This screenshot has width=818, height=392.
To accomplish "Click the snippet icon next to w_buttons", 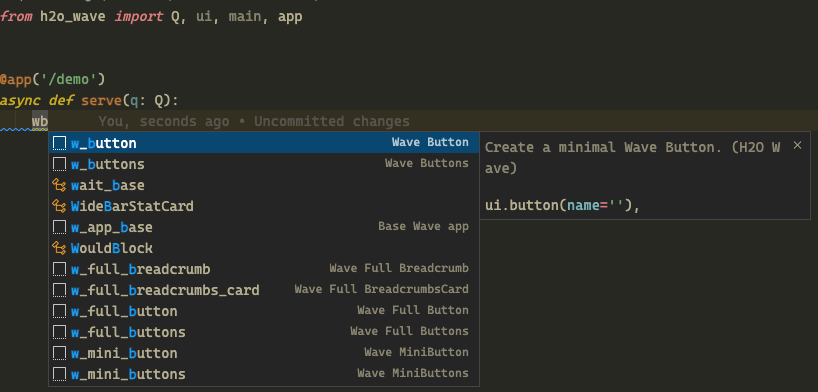I will point(59,164).
